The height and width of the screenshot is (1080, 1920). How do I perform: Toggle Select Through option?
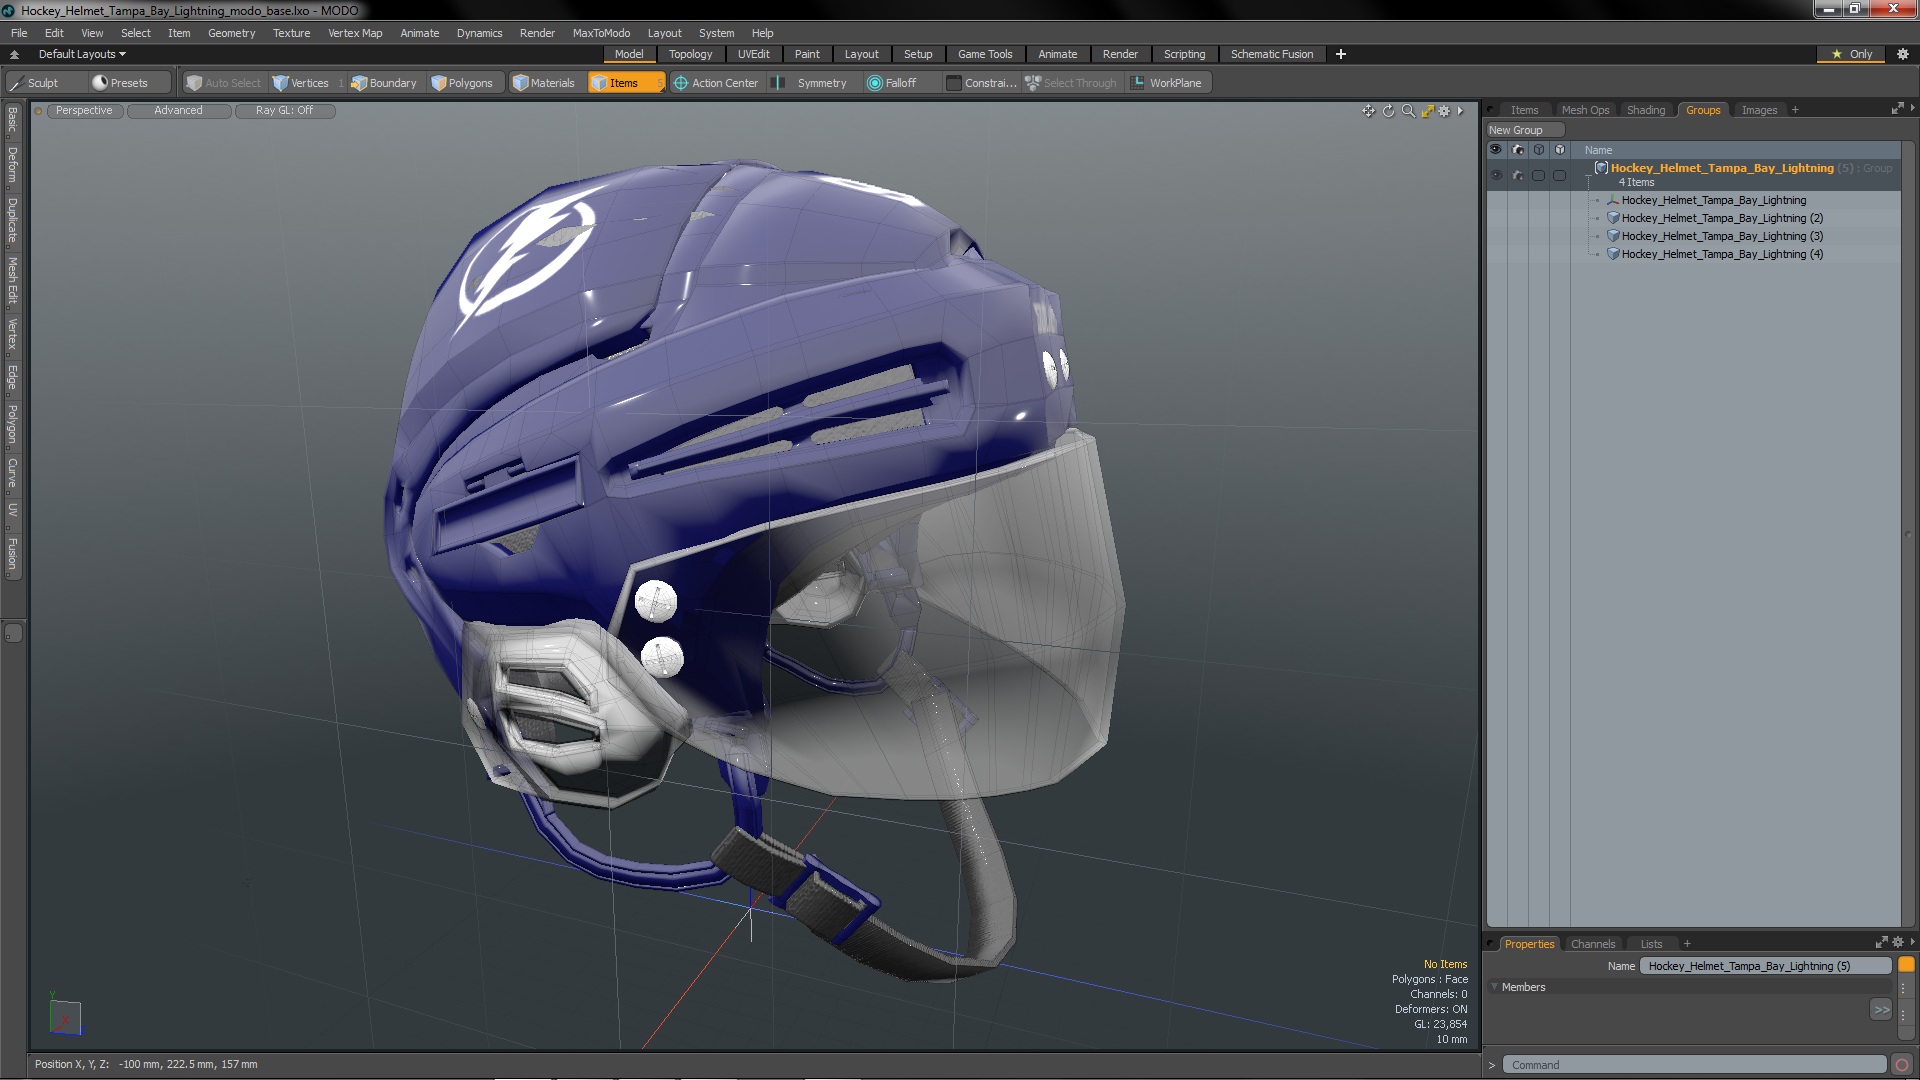click(1071, 83)
